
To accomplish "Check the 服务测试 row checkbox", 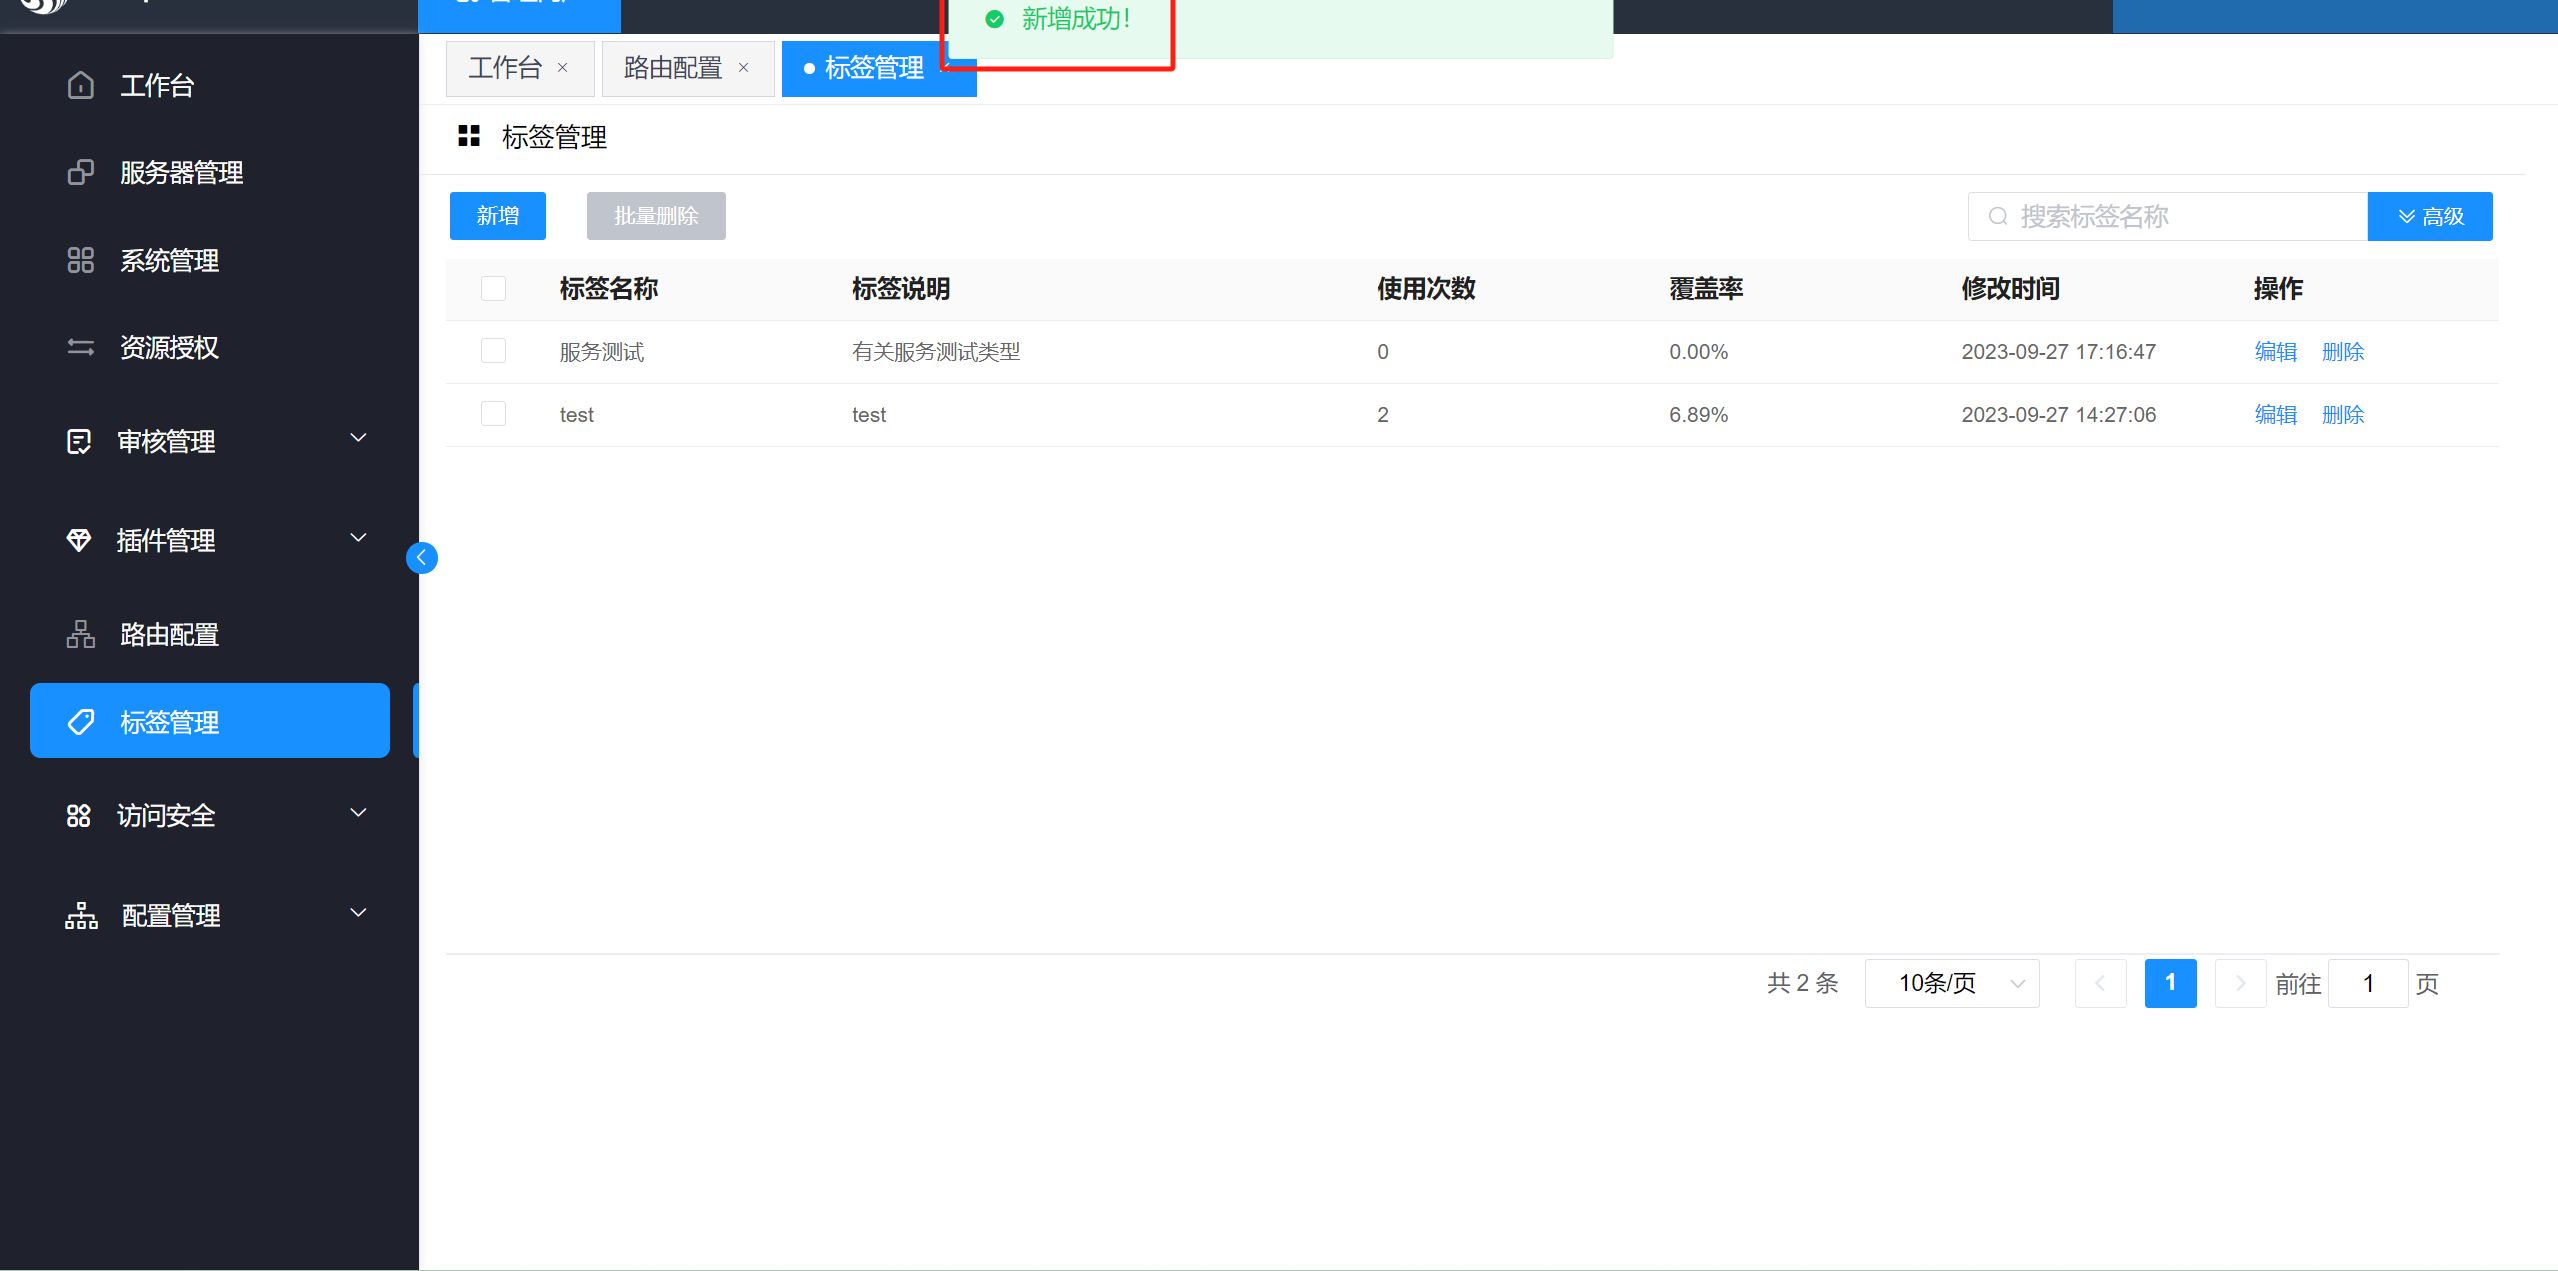I will [494, 351].
